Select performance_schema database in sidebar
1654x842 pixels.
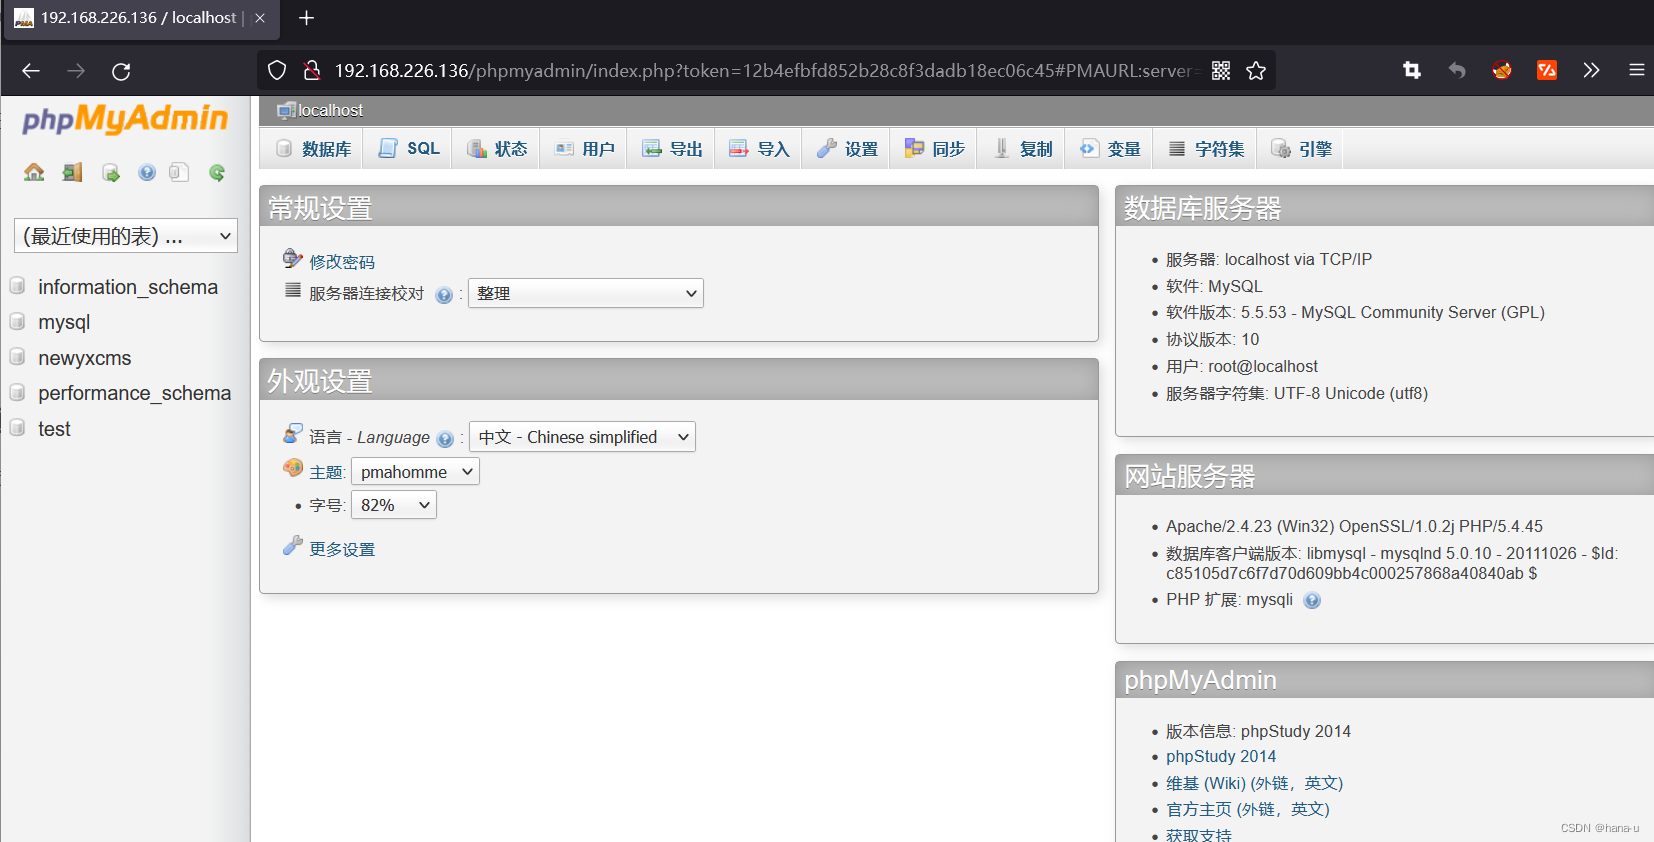tap(135, 393)
